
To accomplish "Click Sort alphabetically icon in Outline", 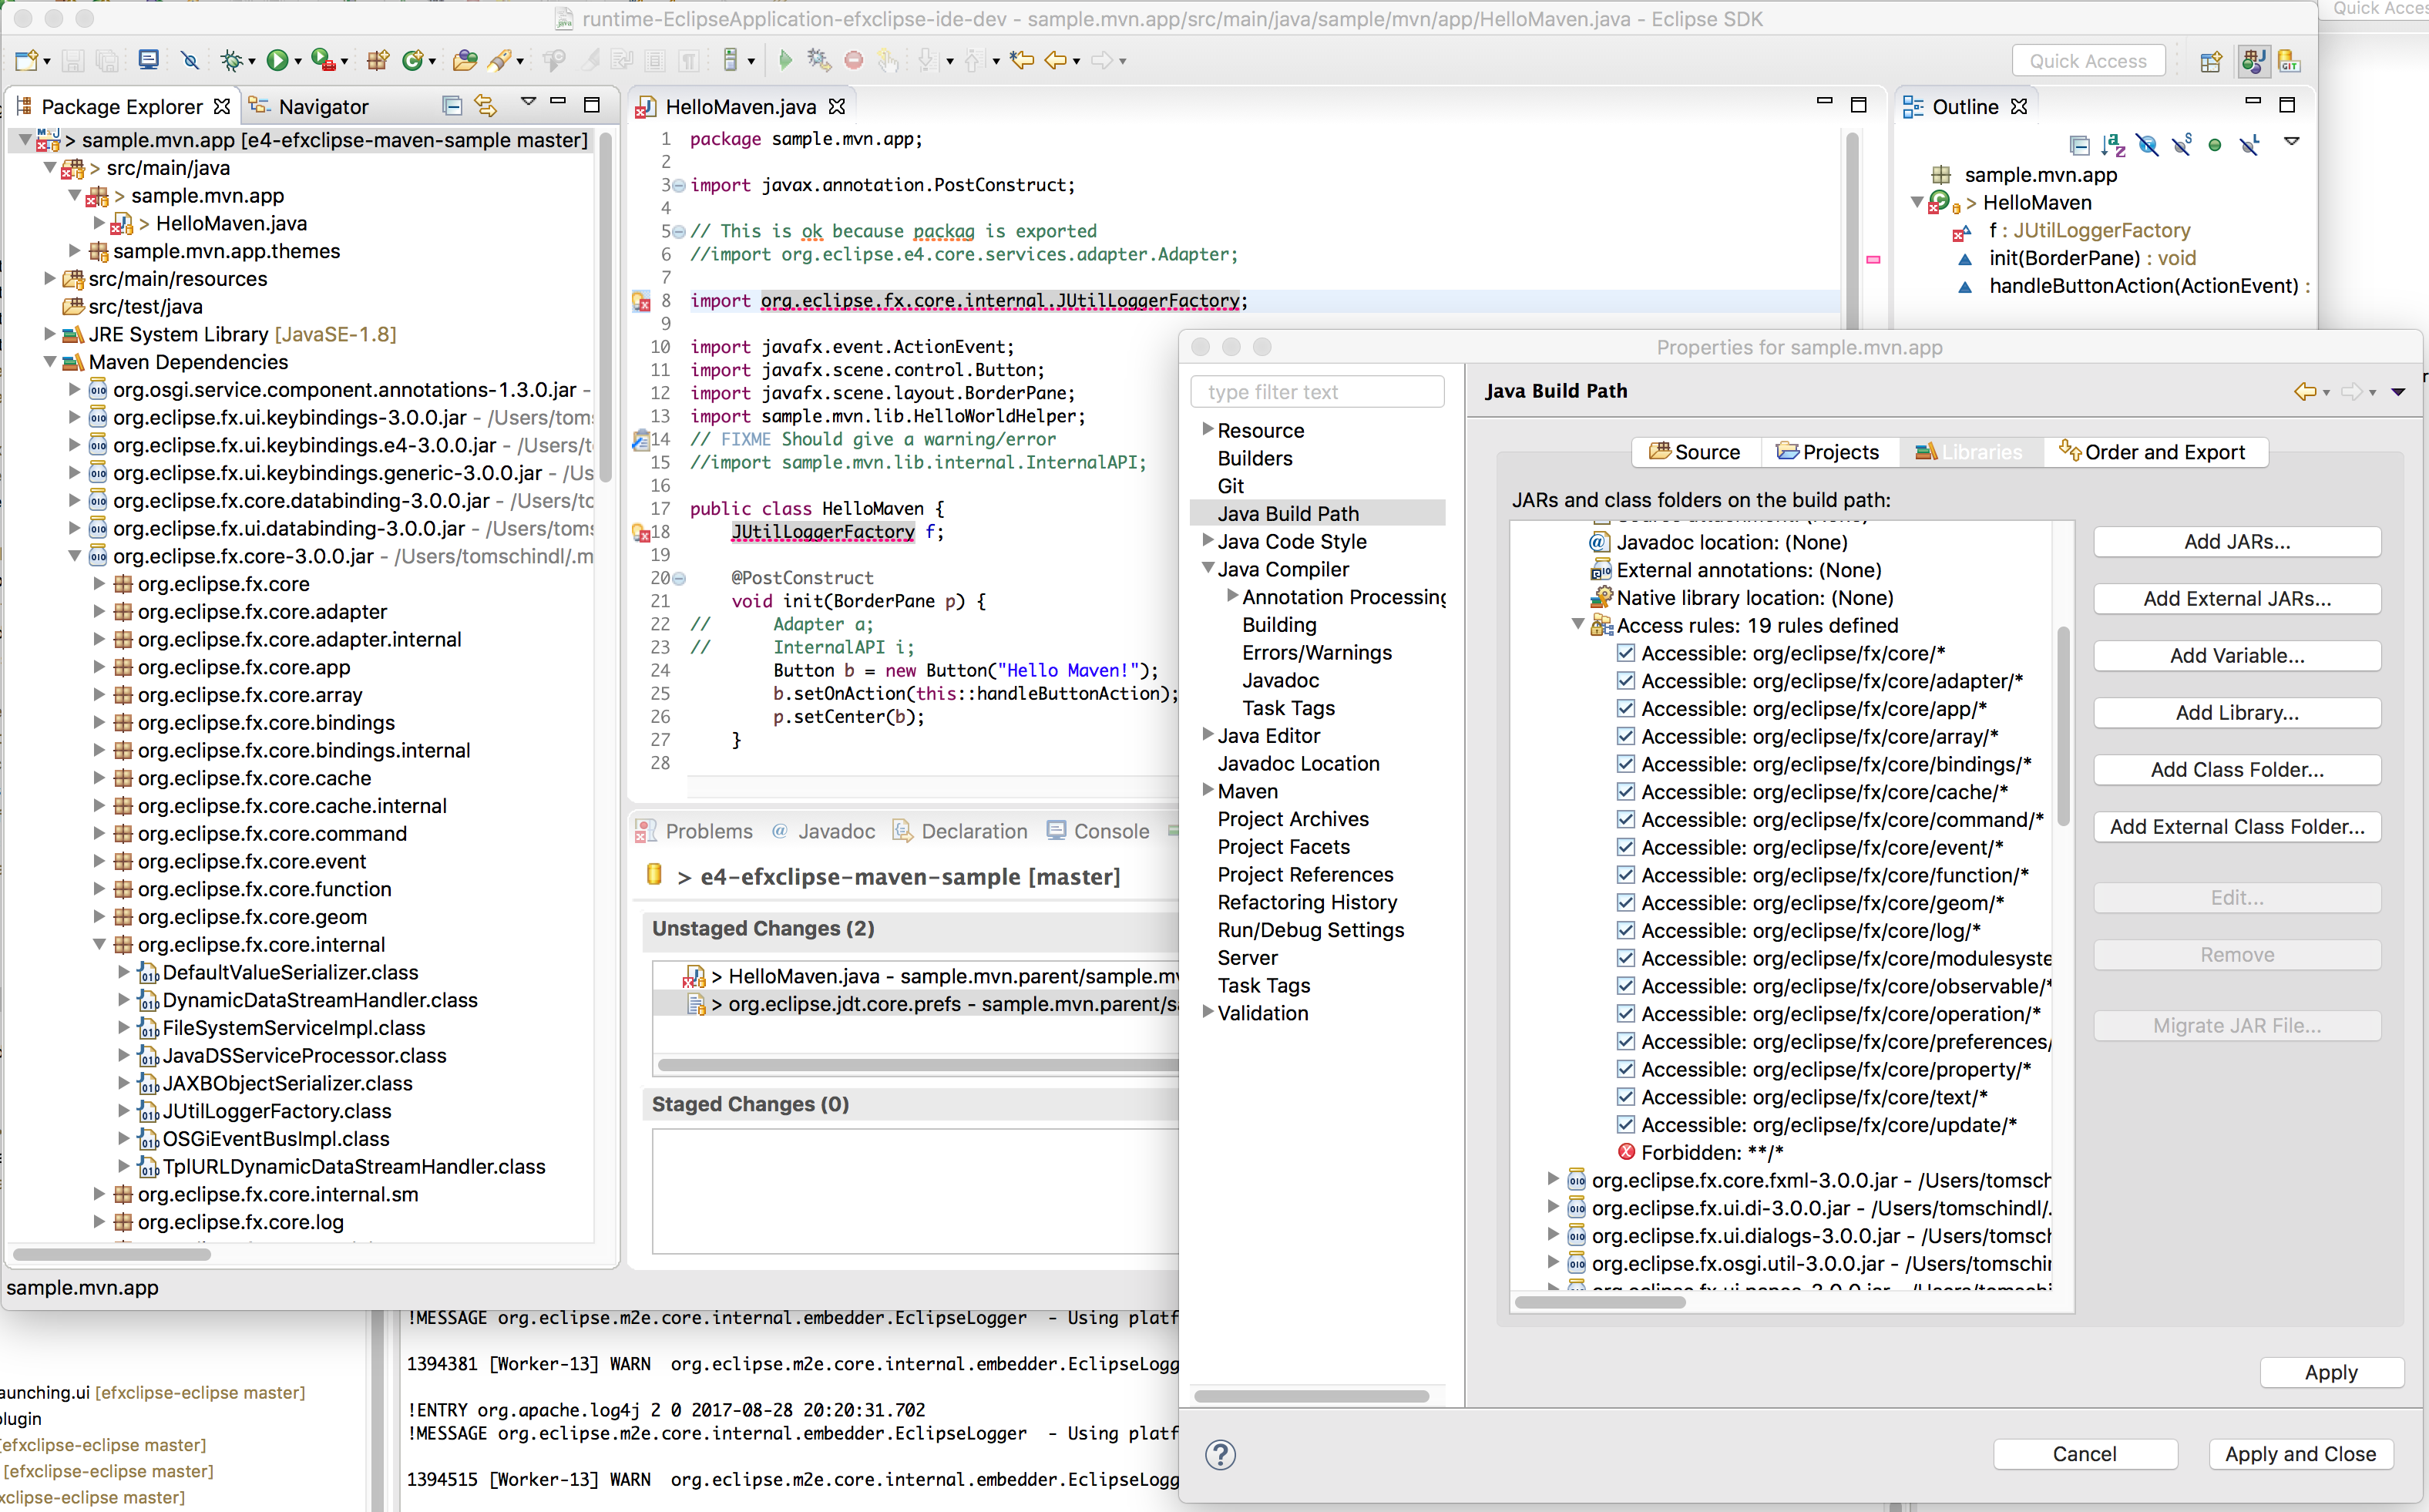I will coord(2113,145).
